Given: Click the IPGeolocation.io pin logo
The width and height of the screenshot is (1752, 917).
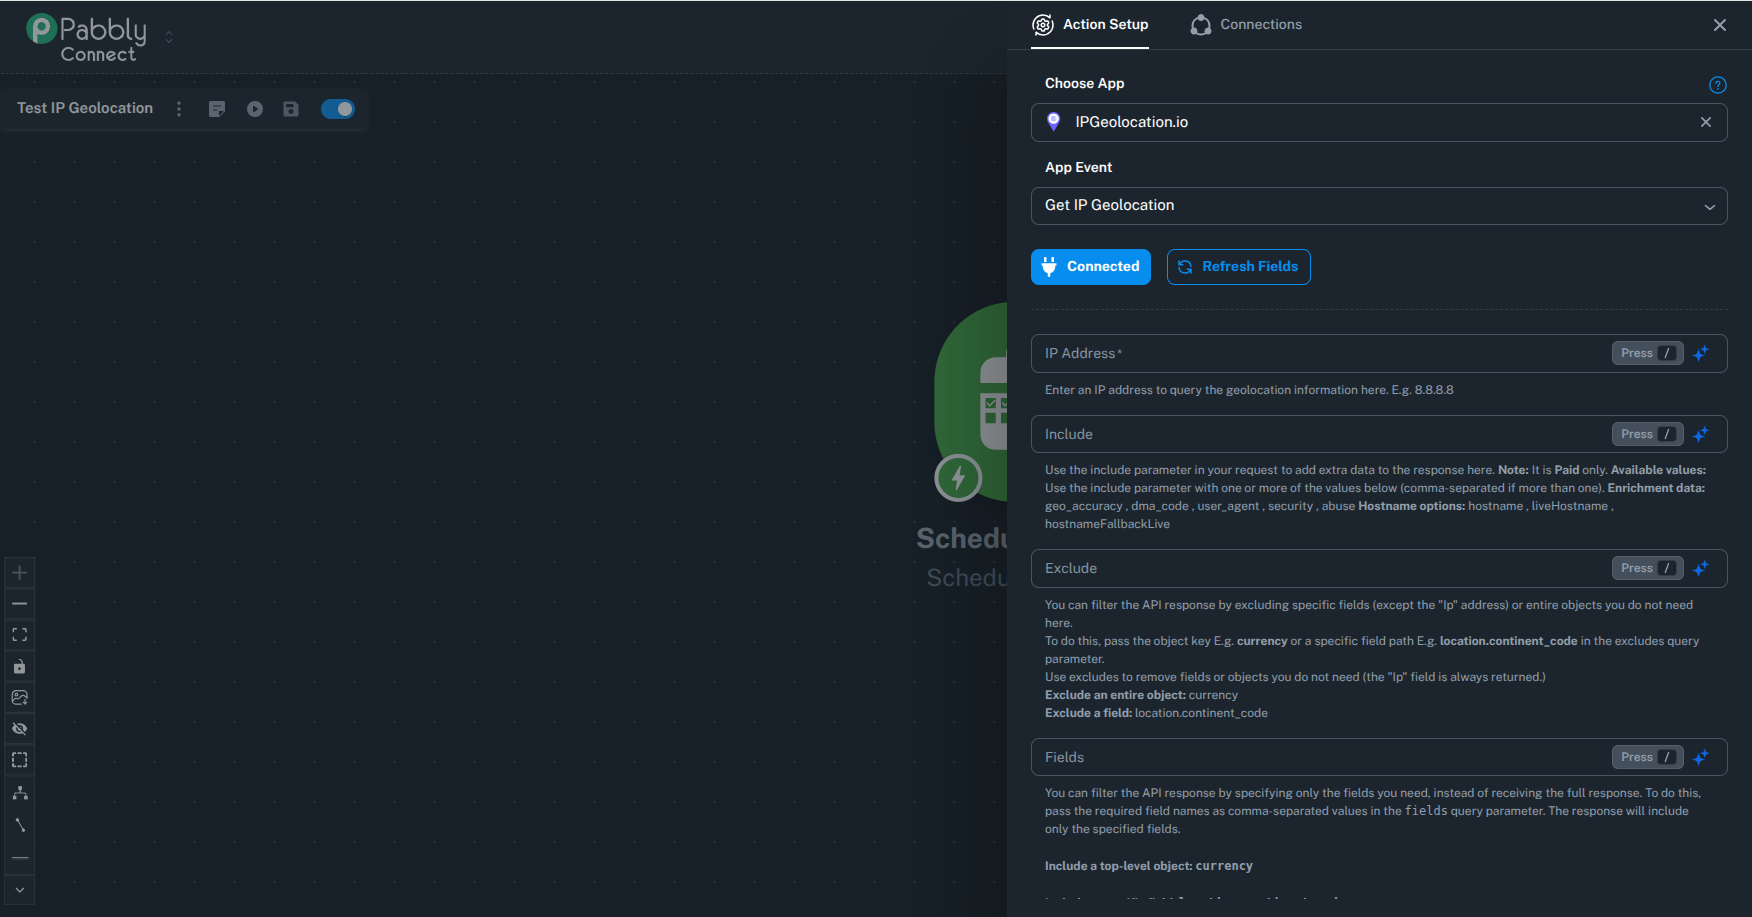Looking at the screenshot, I should tap(1053, 122).
